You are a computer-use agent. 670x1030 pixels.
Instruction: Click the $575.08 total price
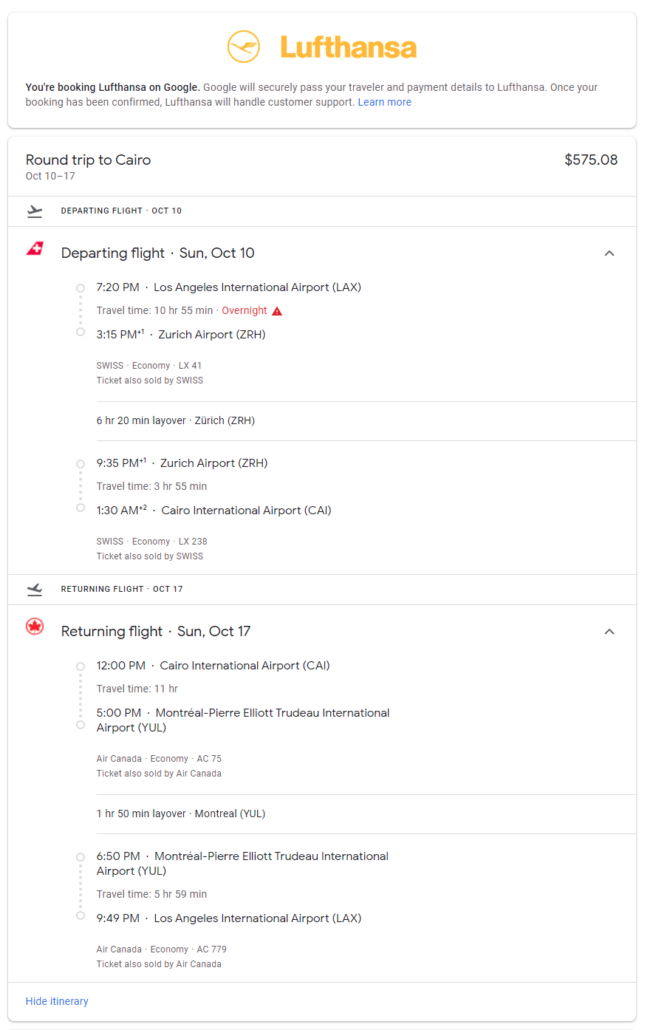pyautogui.click(x=591, y=160)
